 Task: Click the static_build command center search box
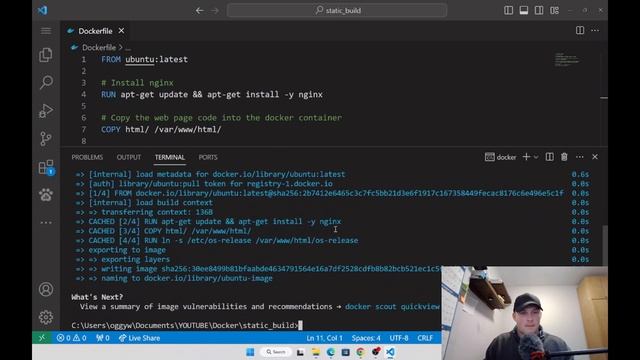pos(337,11)
